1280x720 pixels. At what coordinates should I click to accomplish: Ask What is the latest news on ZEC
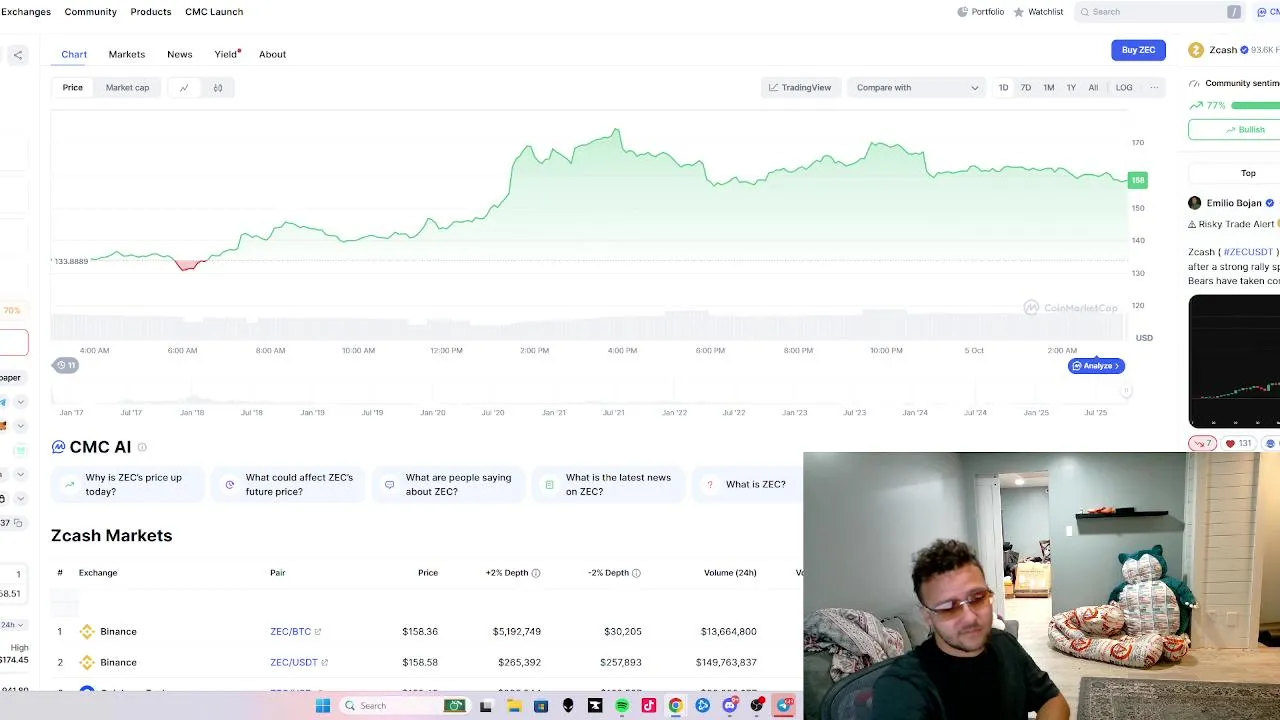(608, 485)
